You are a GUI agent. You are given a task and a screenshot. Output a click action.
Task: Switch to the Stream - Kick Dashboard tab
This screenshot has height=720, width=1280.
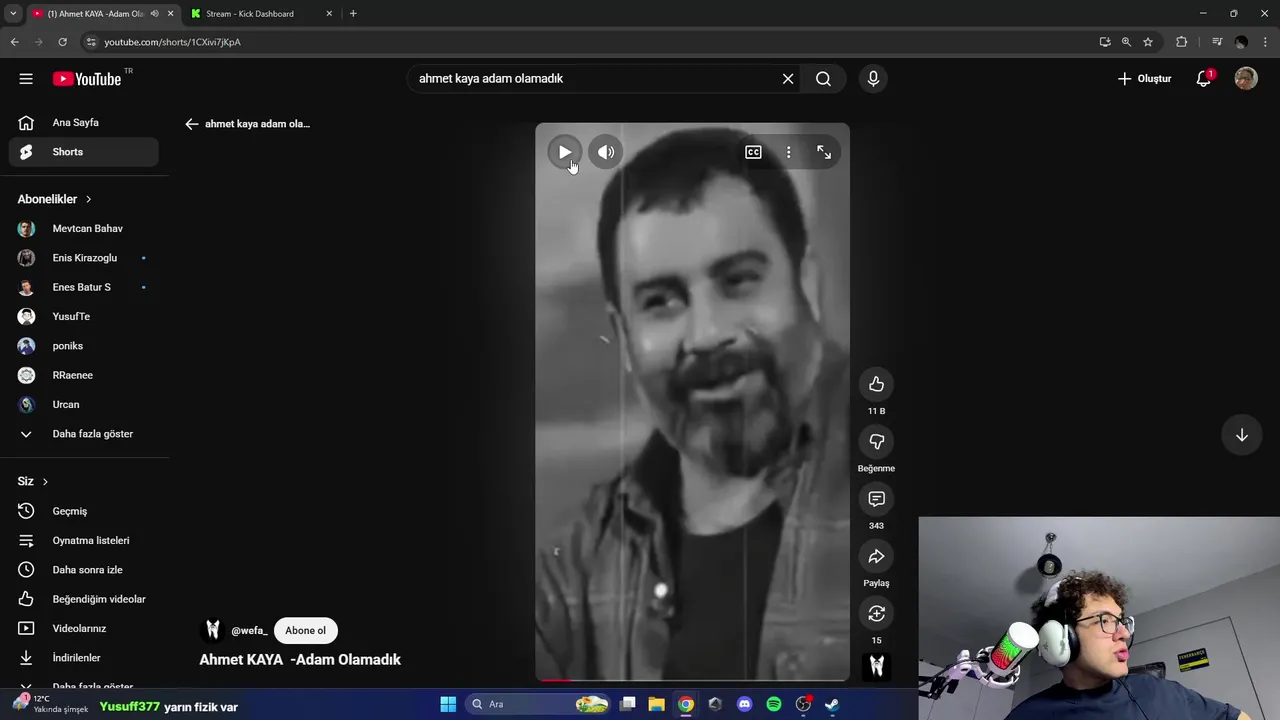pos(261,14)
